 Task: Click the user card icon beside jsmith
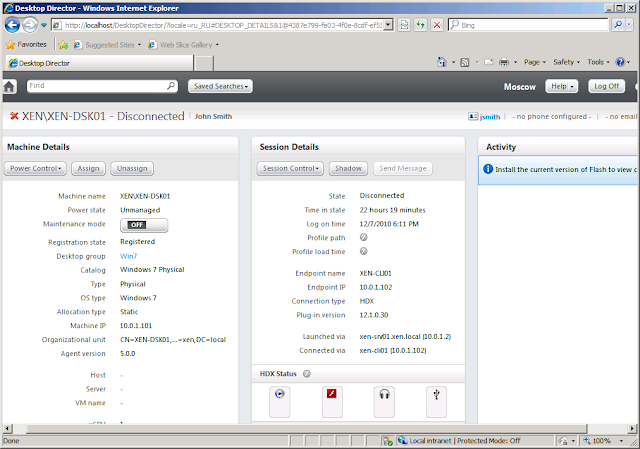(473, 116)
